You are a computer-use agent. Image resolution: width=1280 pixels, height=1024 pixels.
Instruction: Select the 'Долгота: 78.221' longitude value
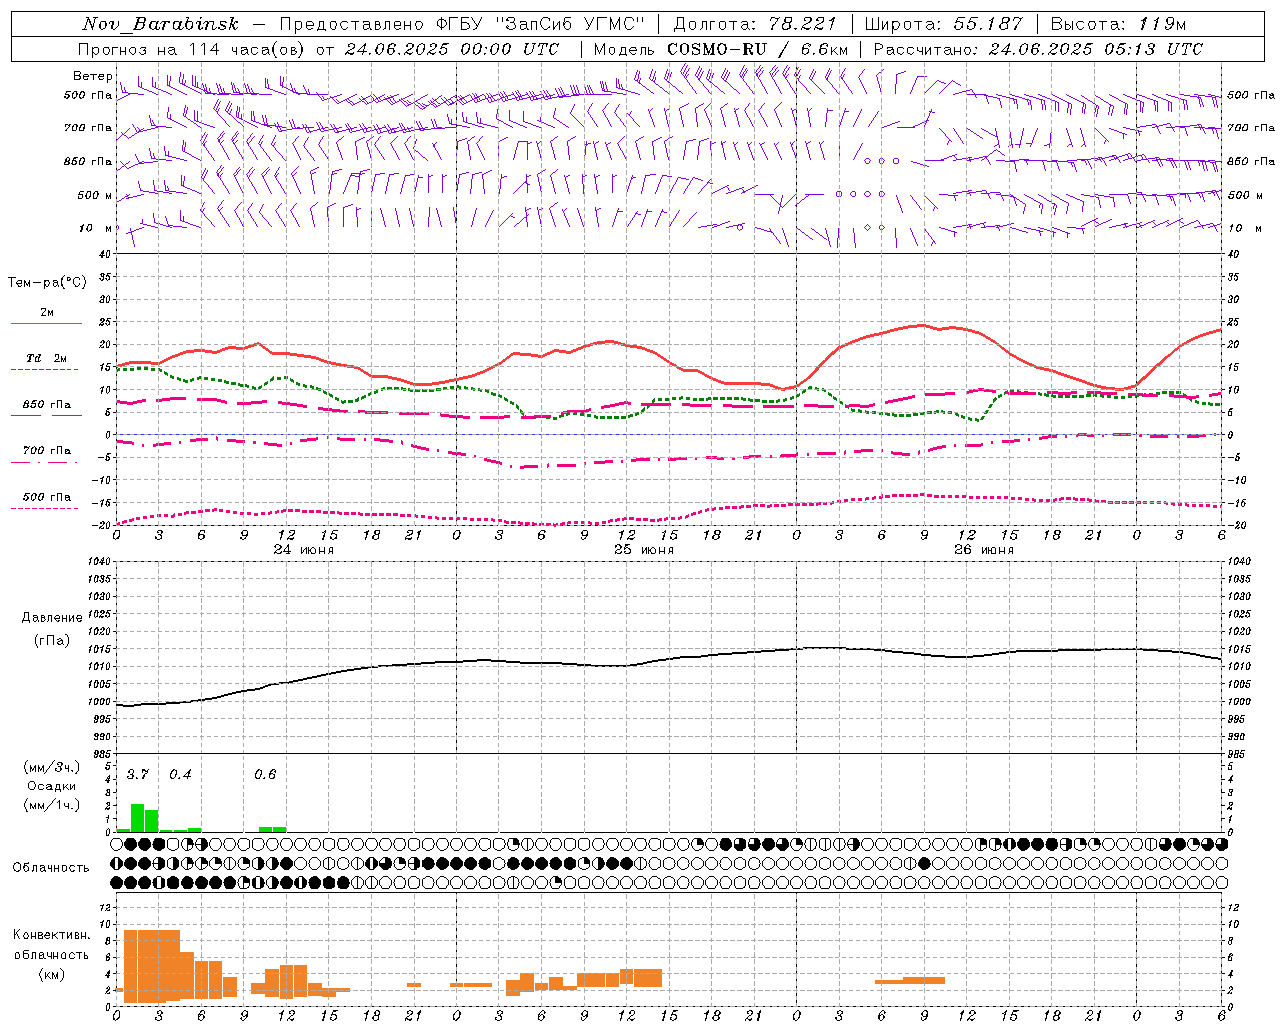[755, 24]
